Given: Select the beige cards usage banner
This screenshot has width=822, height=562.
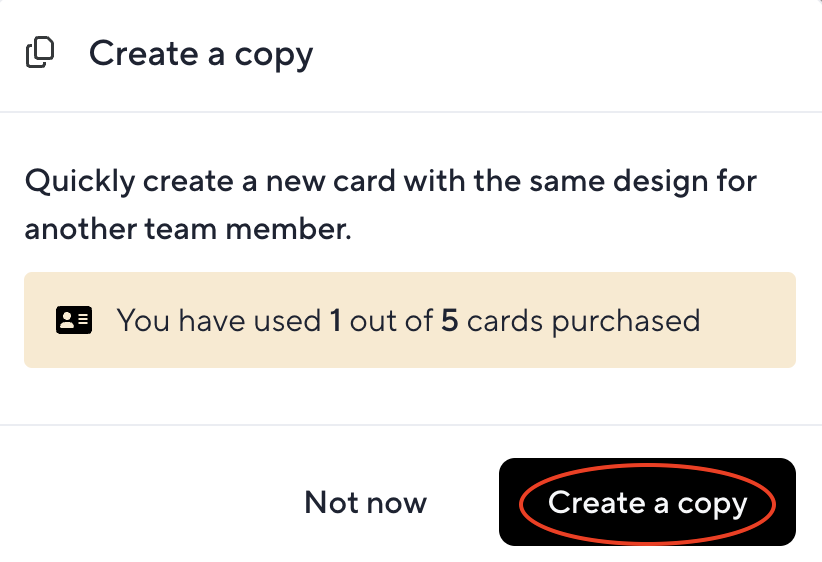Looking at the screenshot, I should coord(410,320).
